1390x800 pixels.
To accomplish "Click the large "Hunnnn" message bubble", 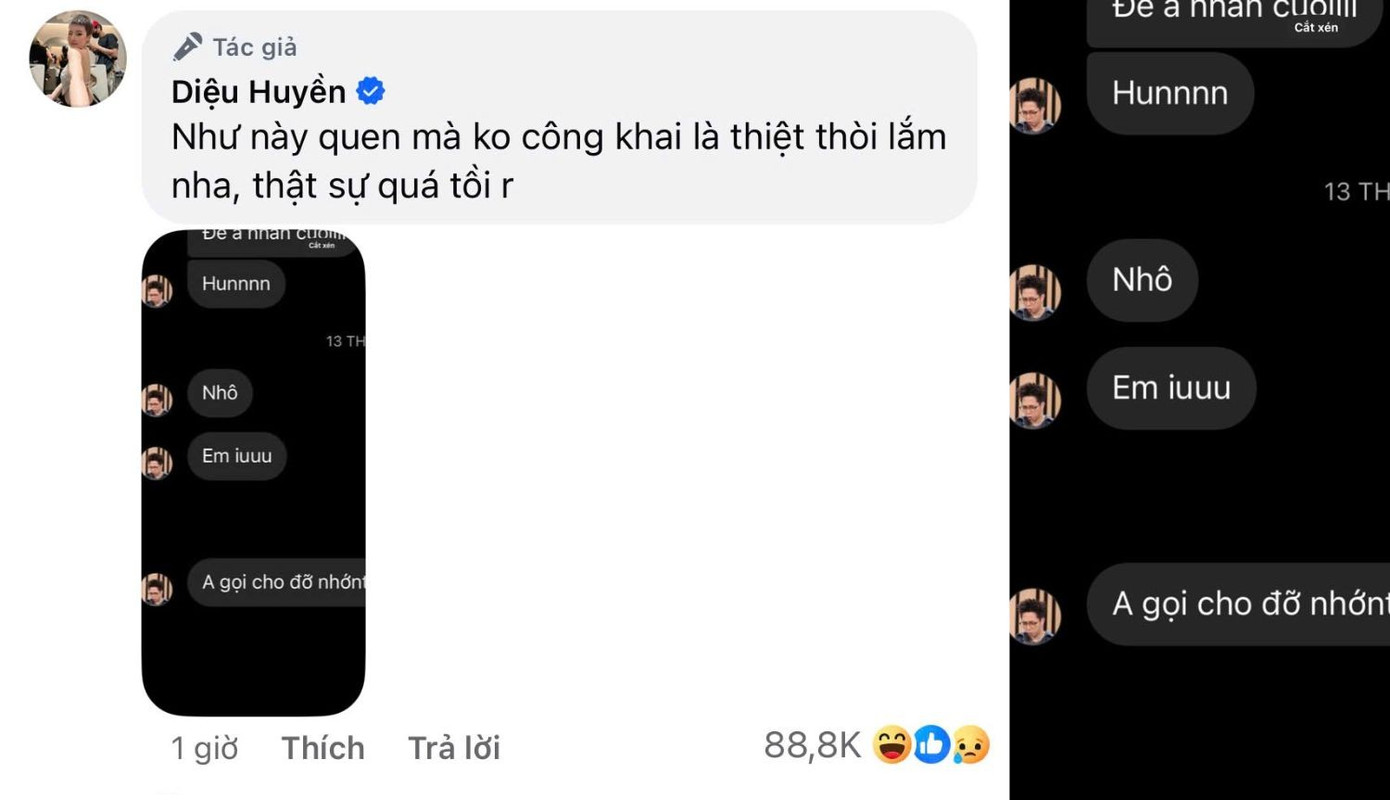I will [1170, 93].
